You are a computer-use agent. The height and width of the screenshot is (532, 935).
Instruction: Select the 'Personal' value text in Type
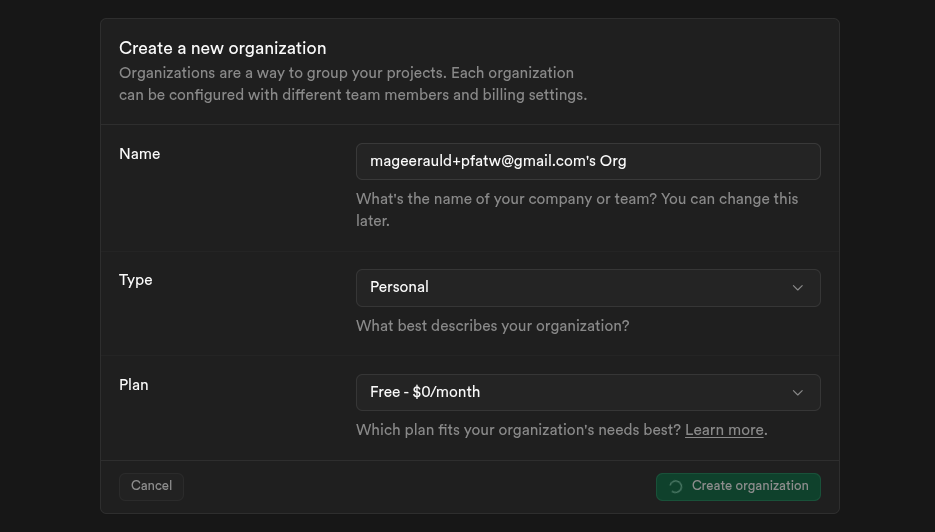click(399, 287)
